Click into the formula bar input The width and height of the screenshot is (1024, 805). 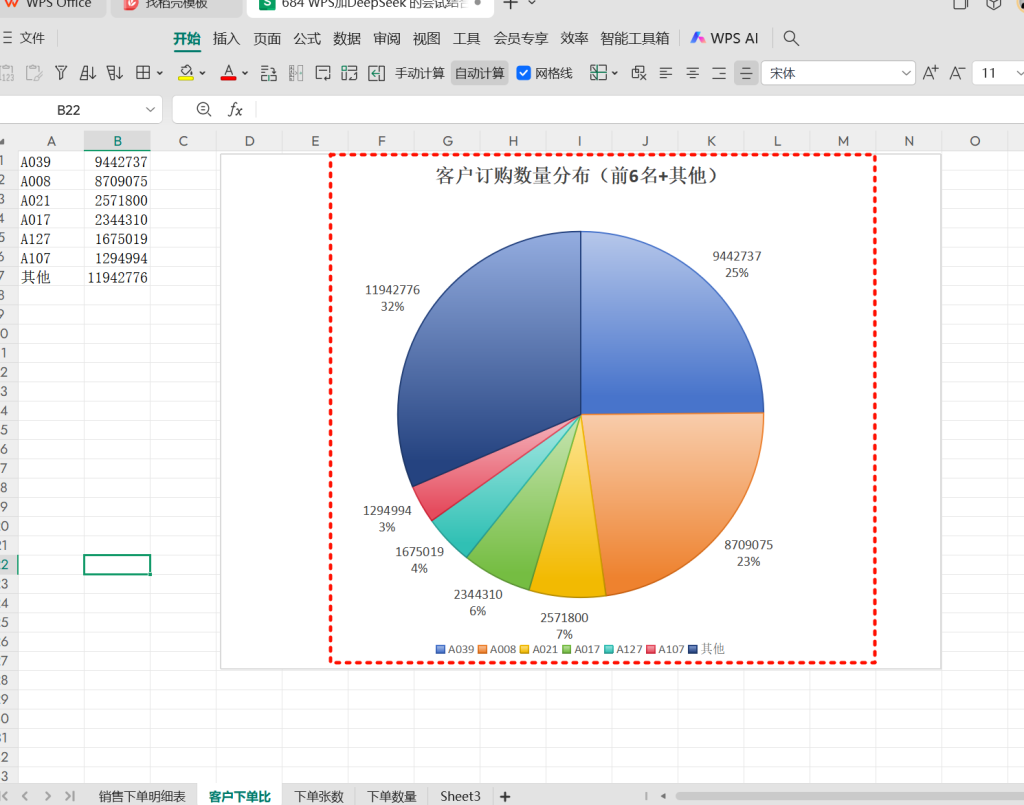pos(640,110)
